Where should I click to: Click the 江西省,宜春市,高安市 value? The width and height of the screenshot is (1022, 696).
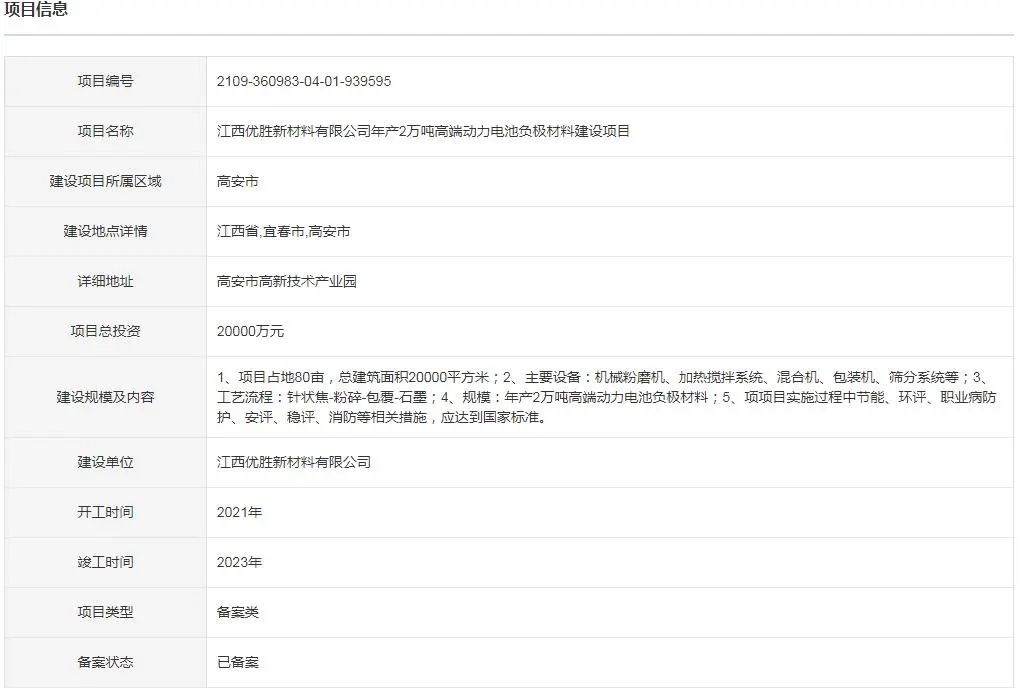click(x=283, y=231)
